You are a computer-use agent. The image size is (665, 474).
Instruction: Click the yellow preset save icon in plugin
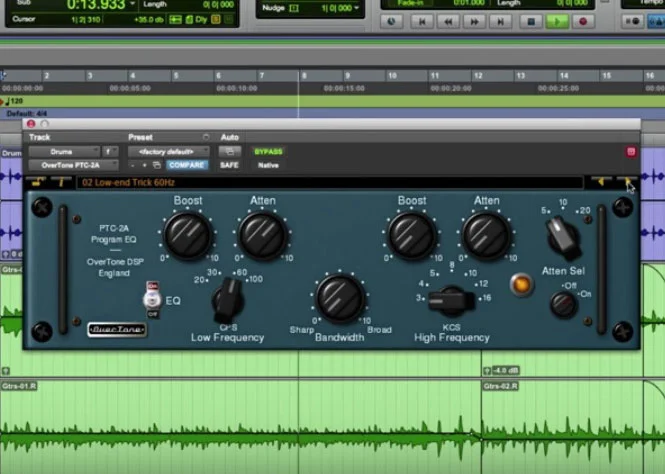coord(37,182)
